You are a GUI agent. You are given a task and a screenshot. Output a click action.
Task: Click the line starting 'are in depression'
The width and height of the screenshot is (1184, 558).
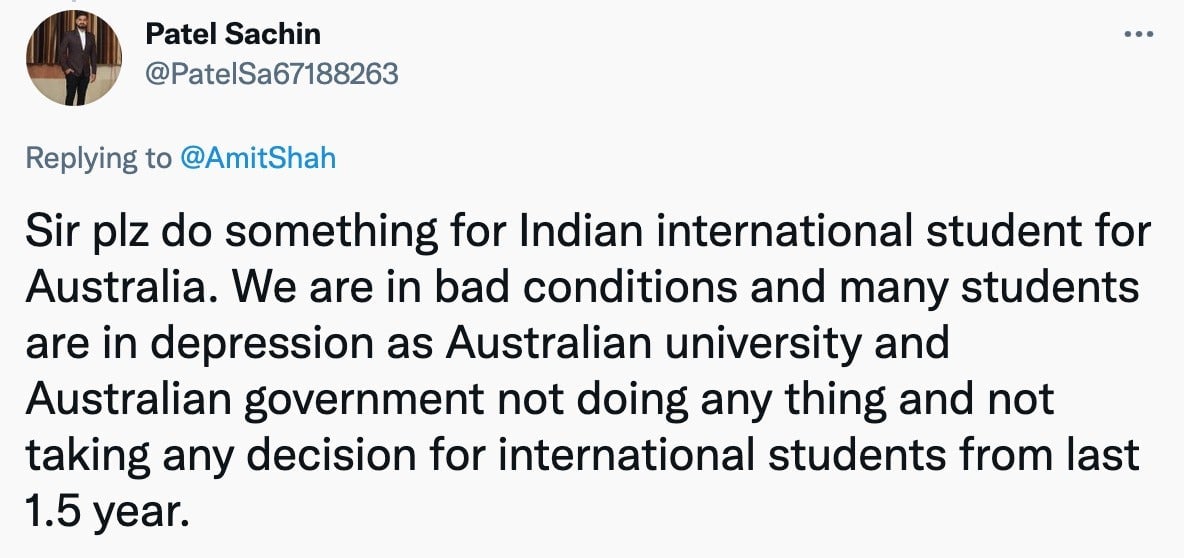pos(487,344)
